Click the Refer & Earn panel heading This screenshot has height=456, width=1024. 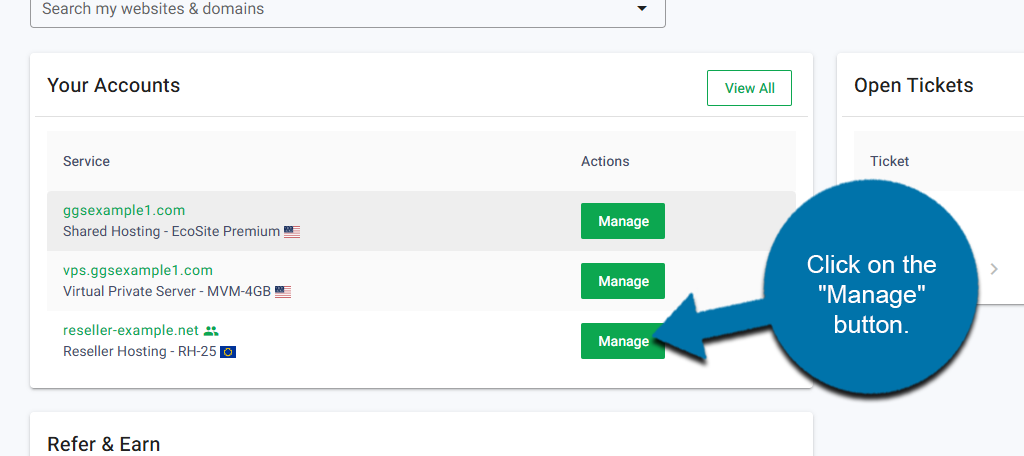(103, 444)
